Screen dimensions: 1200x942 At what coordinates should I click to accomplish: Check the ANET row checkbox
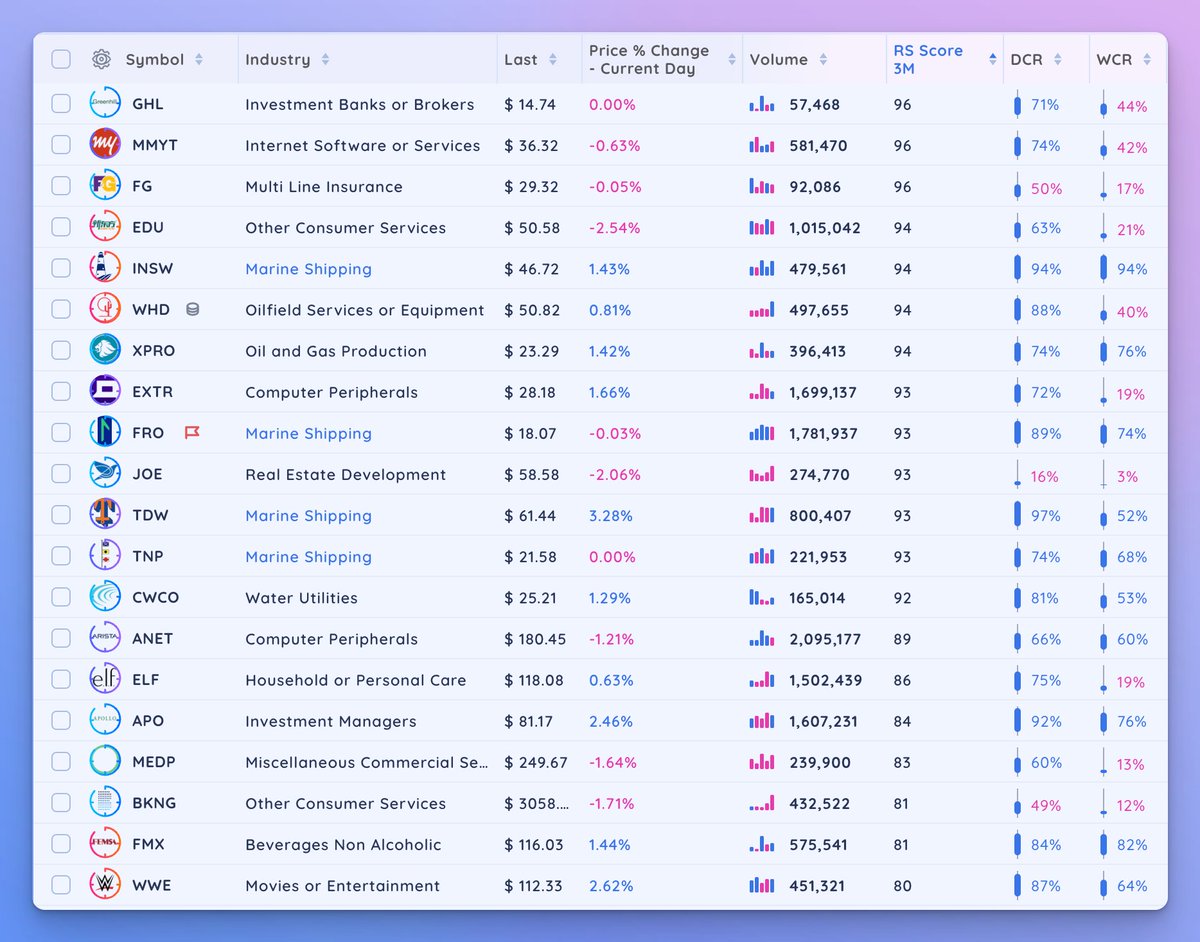[x=61, y=638]
